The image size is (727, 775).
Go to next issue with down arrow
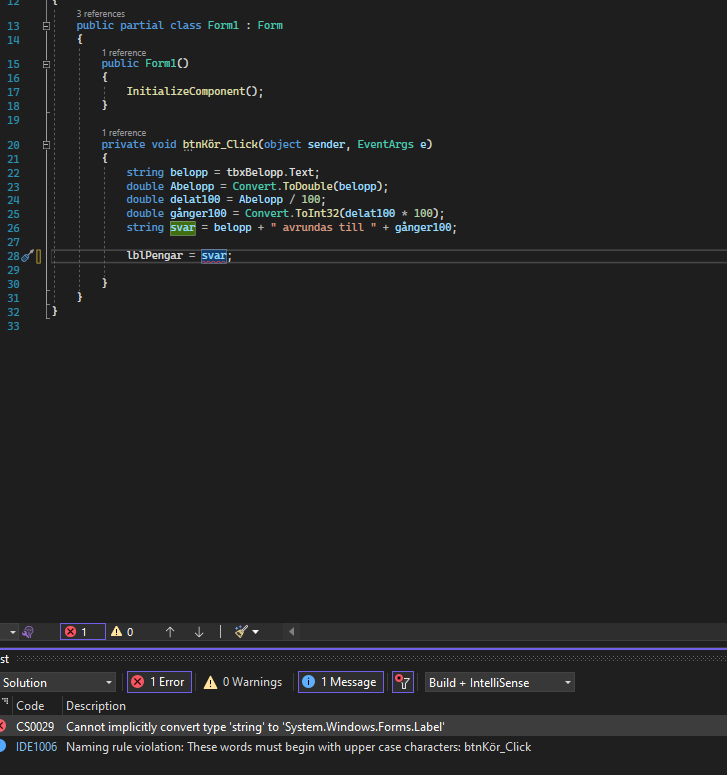[199, 632]
